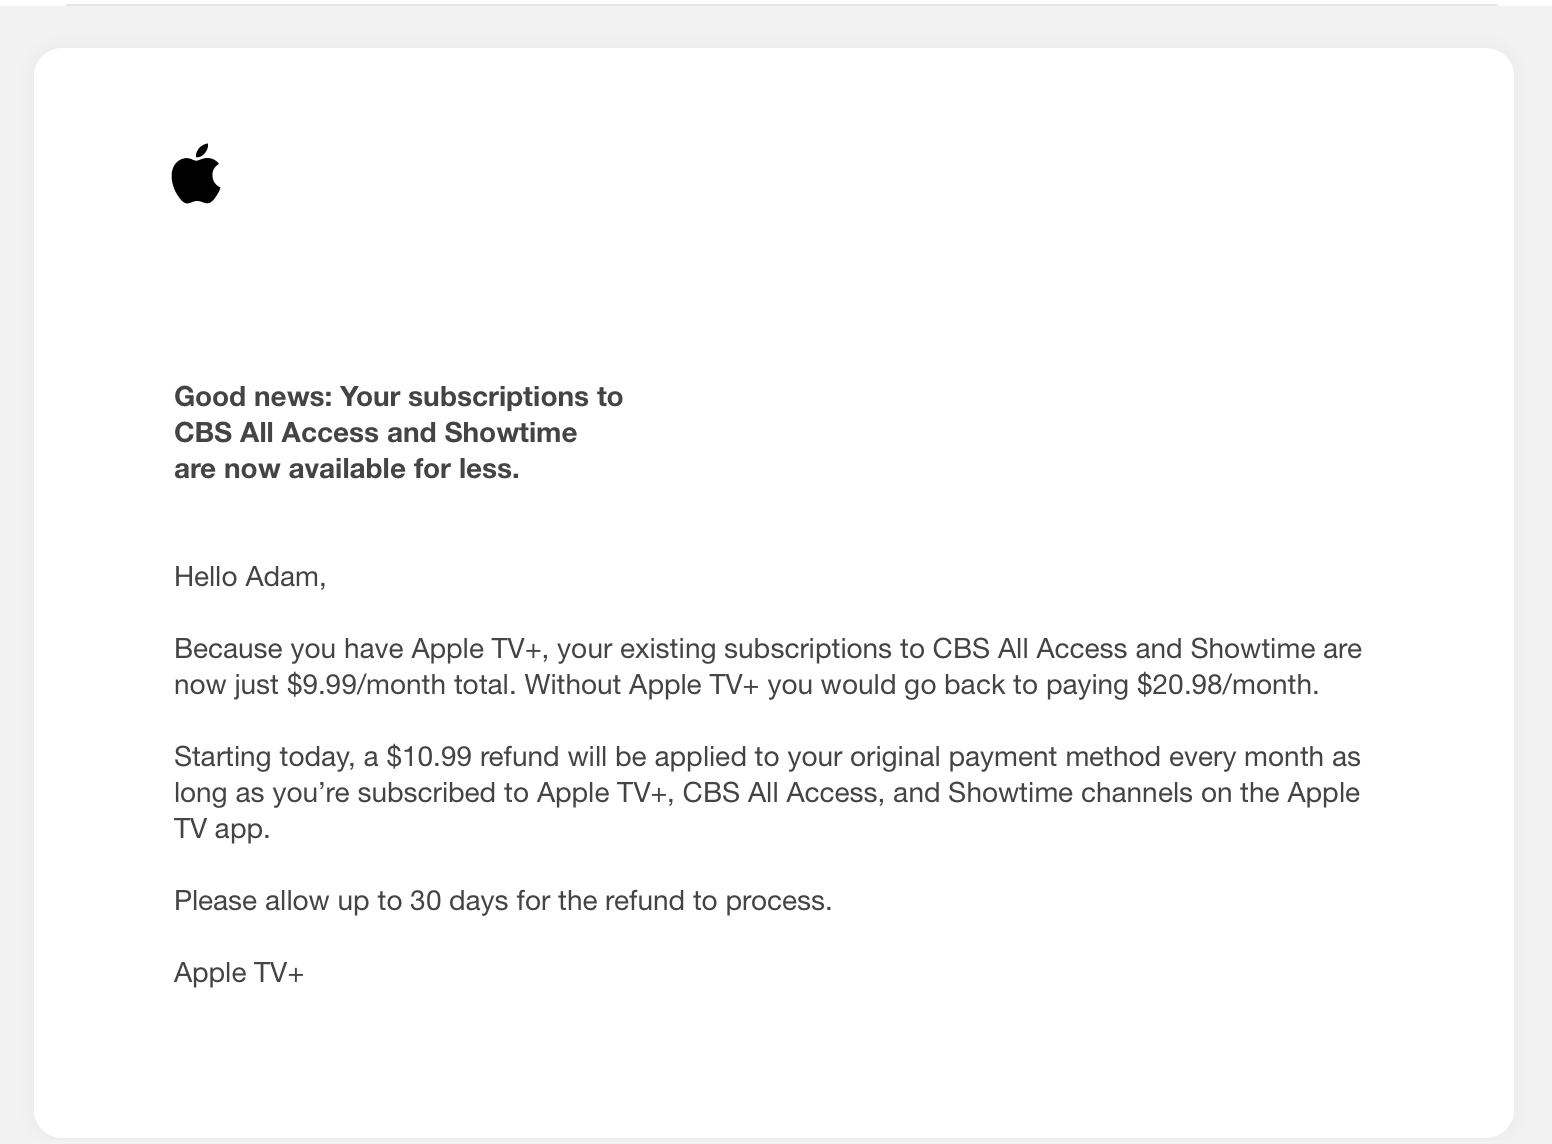Click the 'TV app.' line ending
This screenshot has height=1144, width=1552.
click(x=222, y=829)
